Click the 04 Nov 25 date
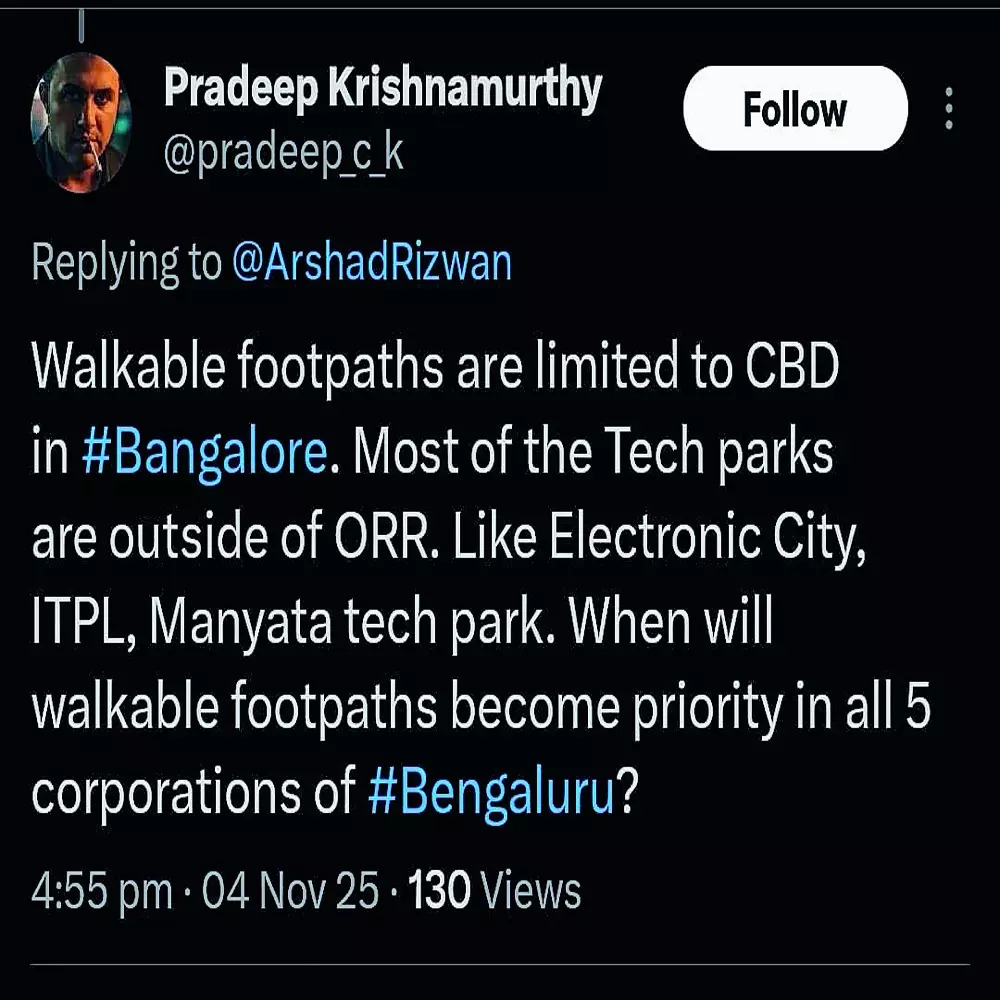The width and height of the screenshot is (1000, 1000). (291, 890)
